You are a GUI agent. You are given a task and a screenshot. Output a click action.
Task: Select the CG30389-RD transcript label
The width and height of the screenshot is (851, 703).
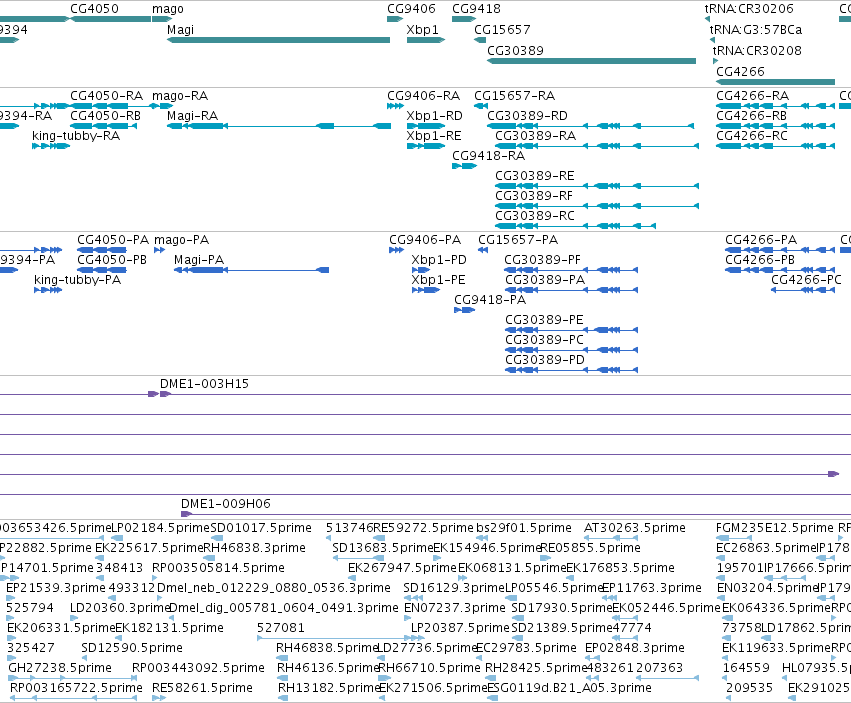click(528, 116)
